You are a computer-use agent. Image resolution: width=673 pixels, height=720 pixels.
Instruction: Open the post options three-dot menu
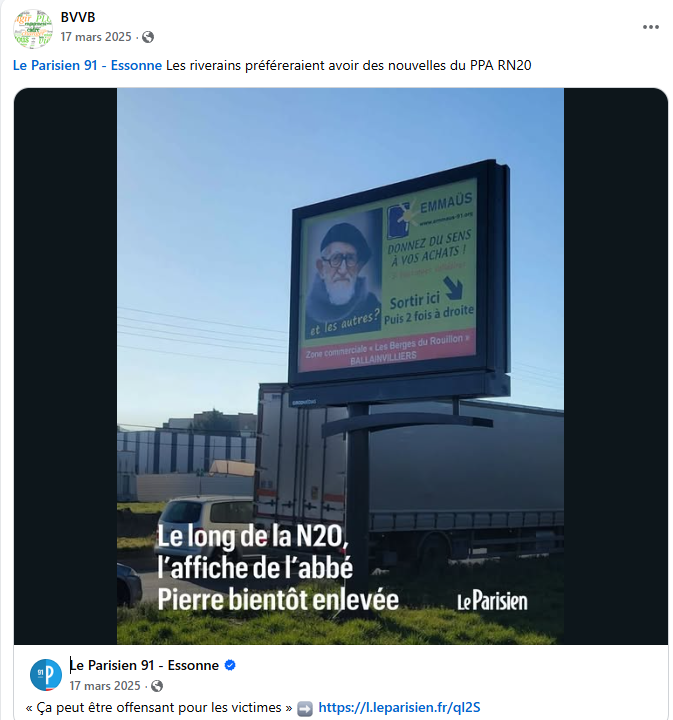tap(651, 27)
